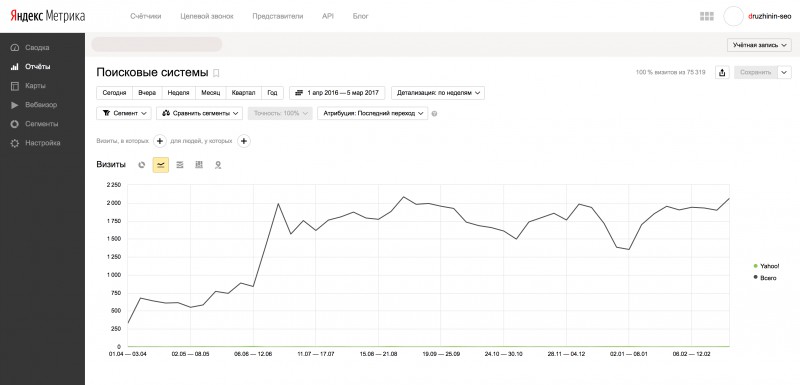
Task: Select the Квартал period
Action: pos(243,93)
